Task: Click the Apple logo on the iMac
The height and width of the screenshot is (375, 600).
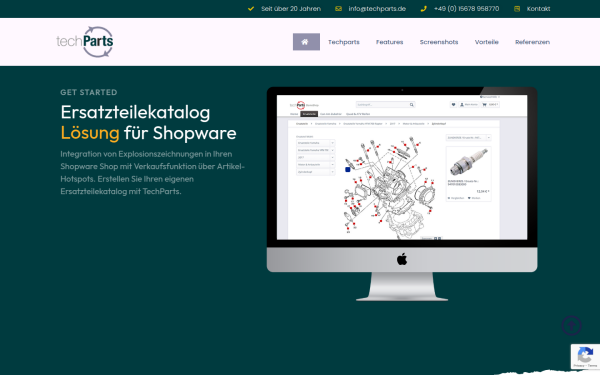Action: pos(402,259)
